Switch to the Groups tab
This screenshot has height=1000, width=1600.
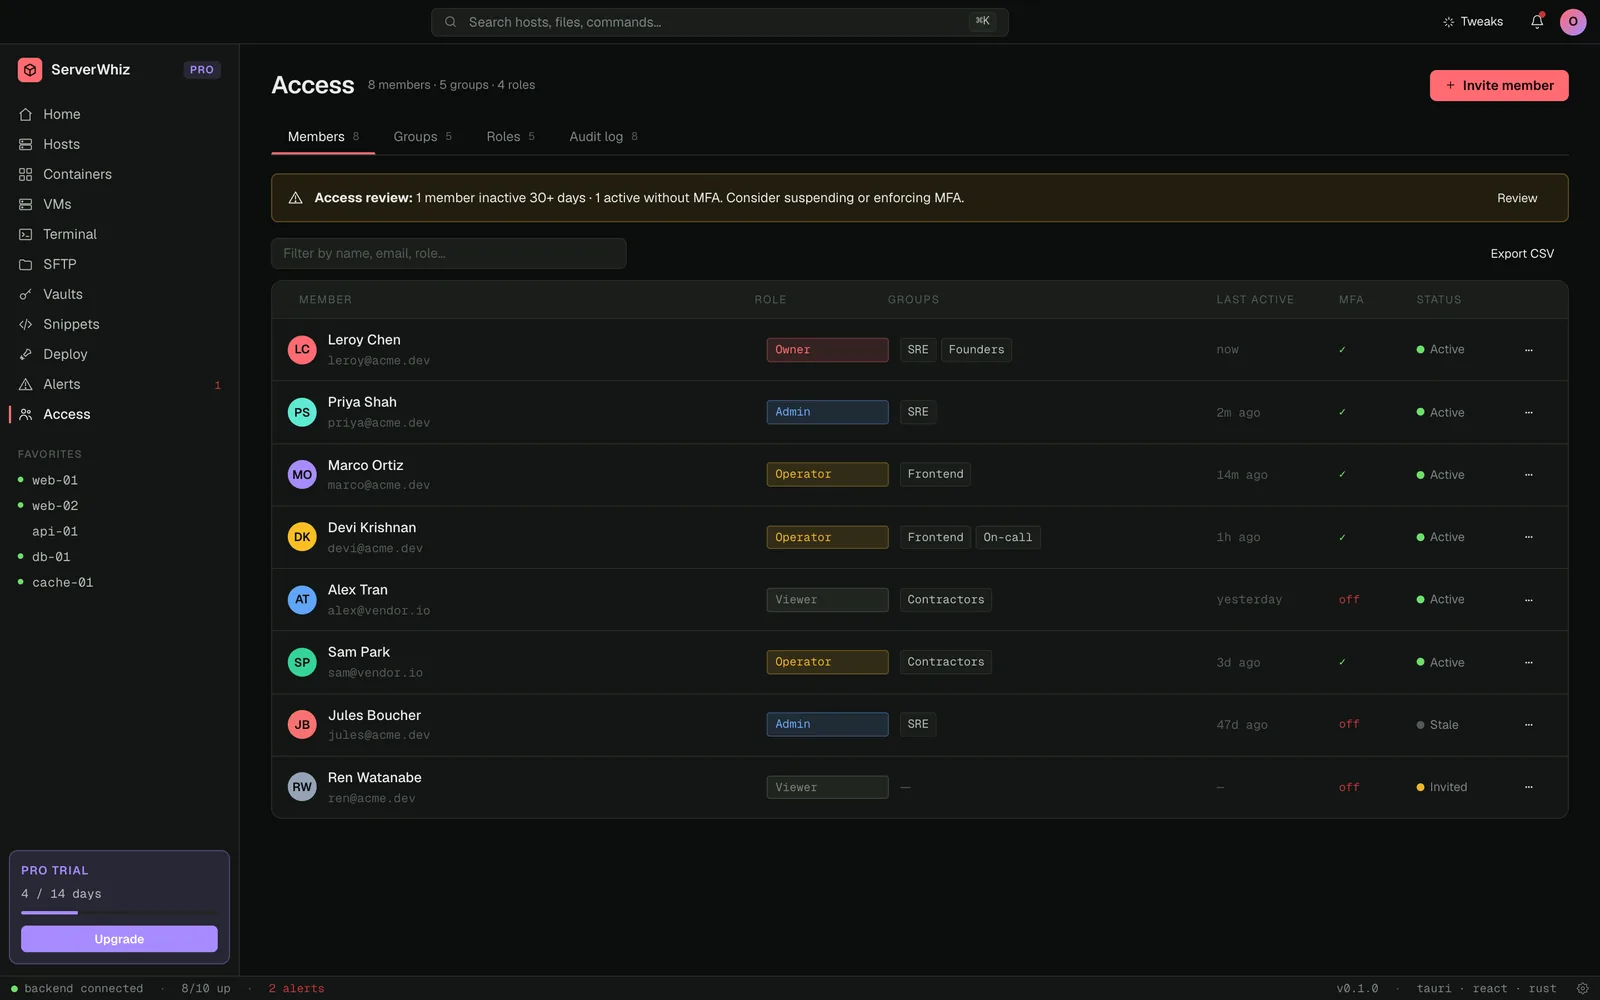point(422,137)
